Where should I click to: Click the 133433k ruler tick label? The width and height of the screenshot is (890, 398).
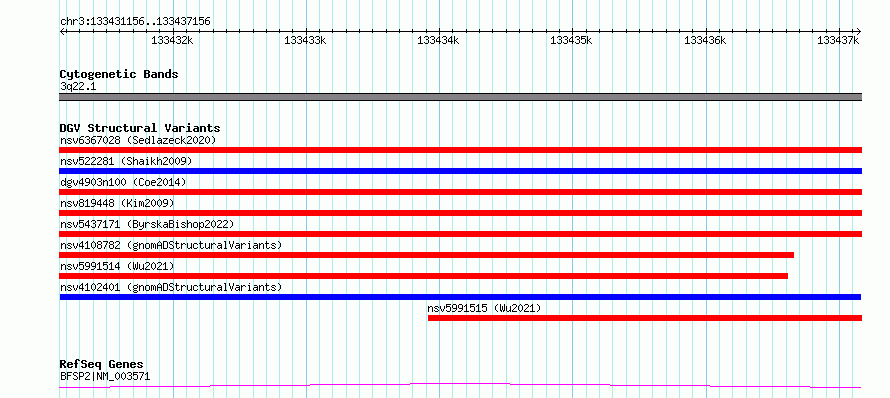click(306, 40)
